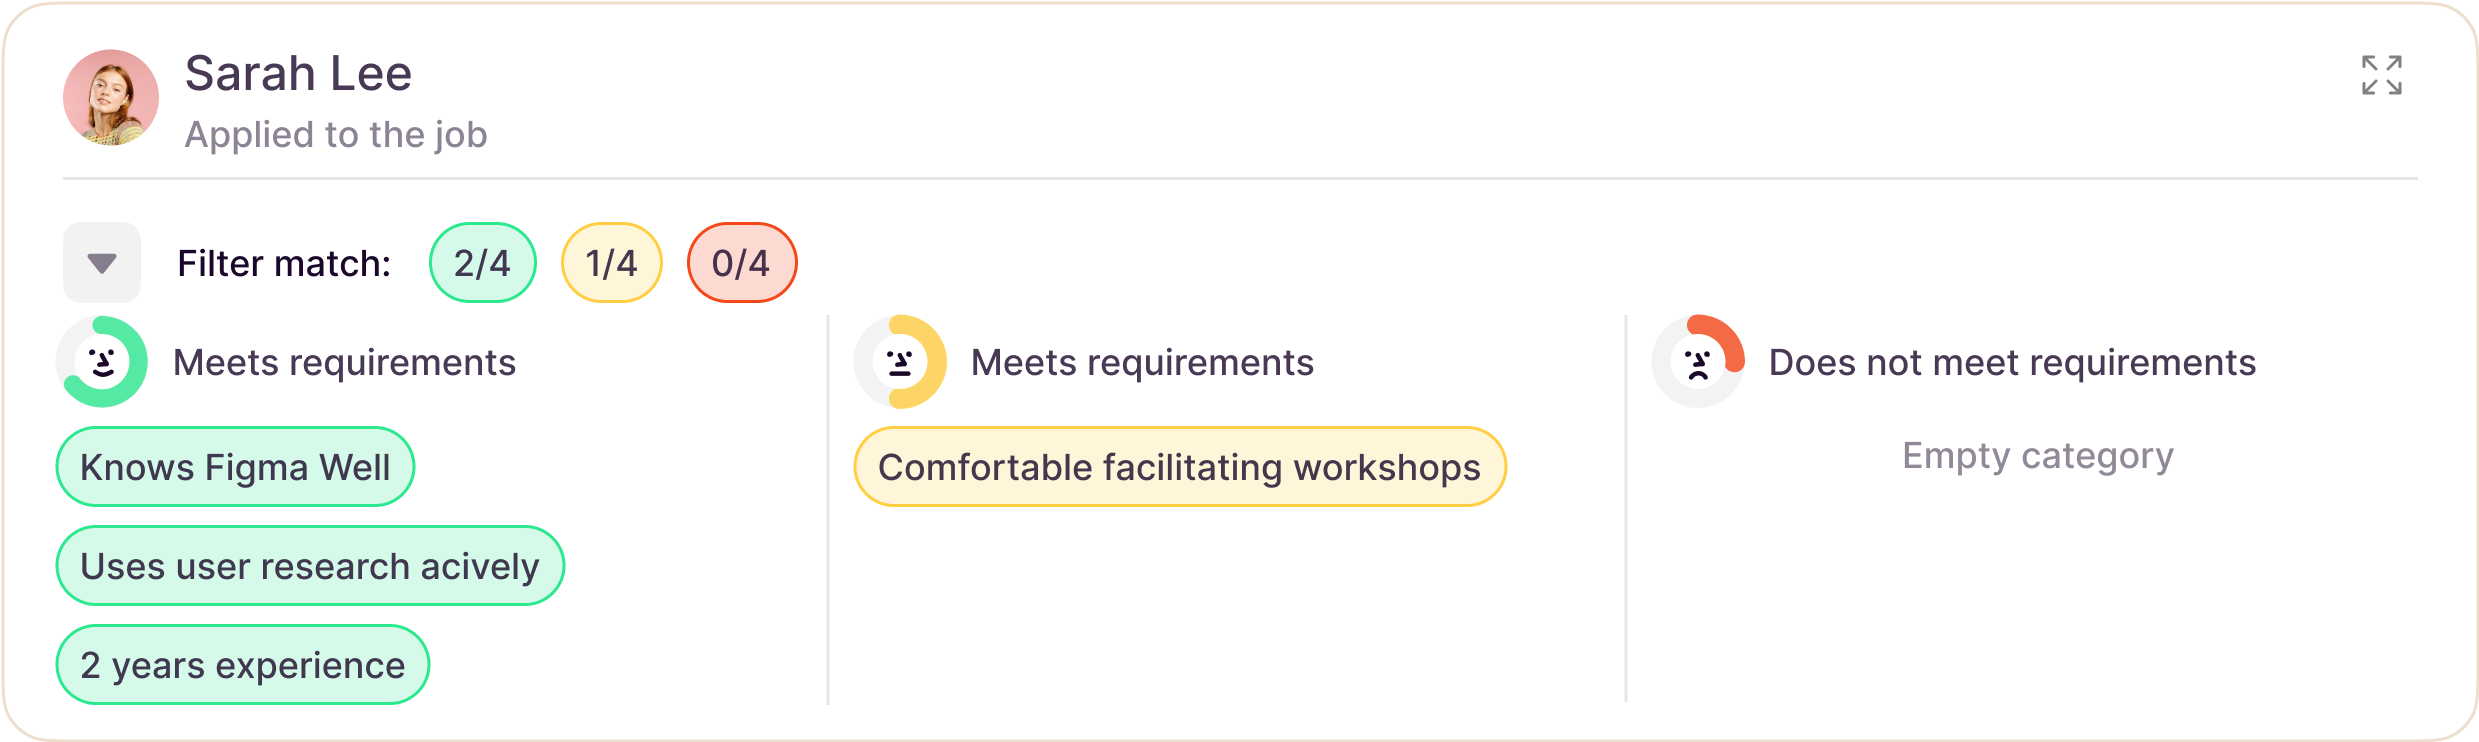
Task: Select the yellow 1/4 filter badge
Action: pyautogui.click(x=612, y=263)
